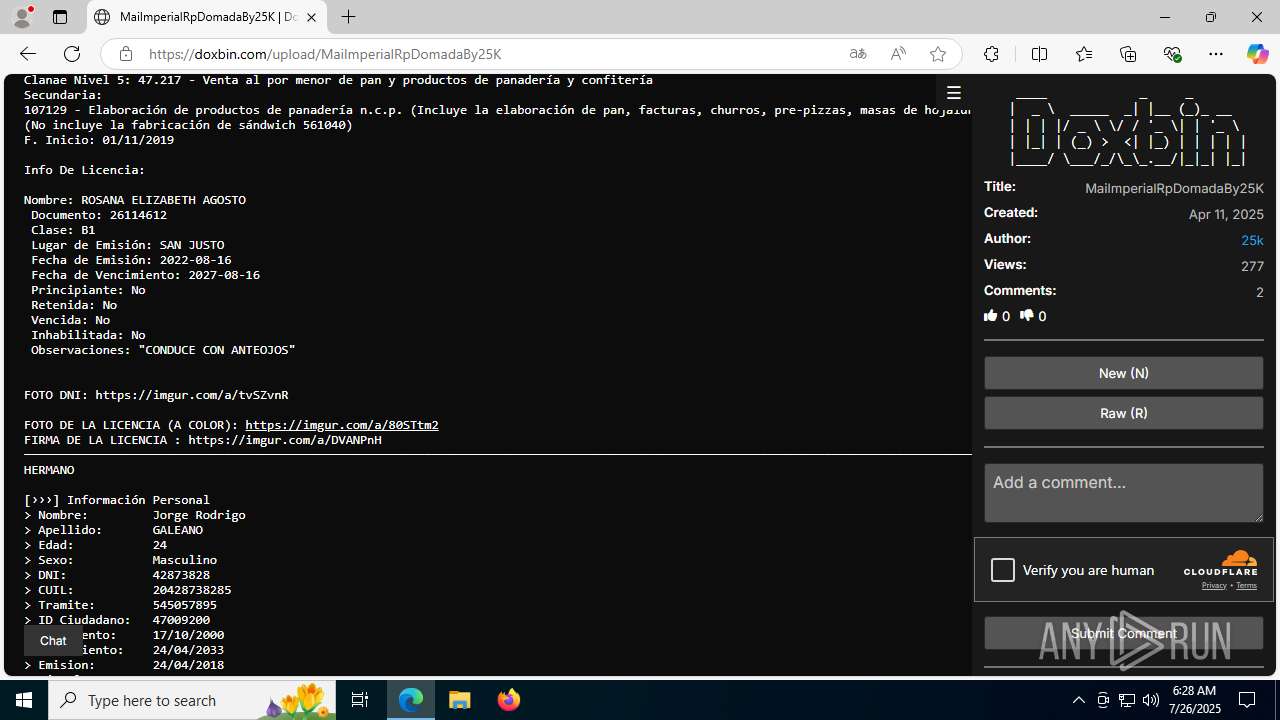The image size is (1280, 720).
Task: Open the Favorites list icon
Action: coord(1084,54)
